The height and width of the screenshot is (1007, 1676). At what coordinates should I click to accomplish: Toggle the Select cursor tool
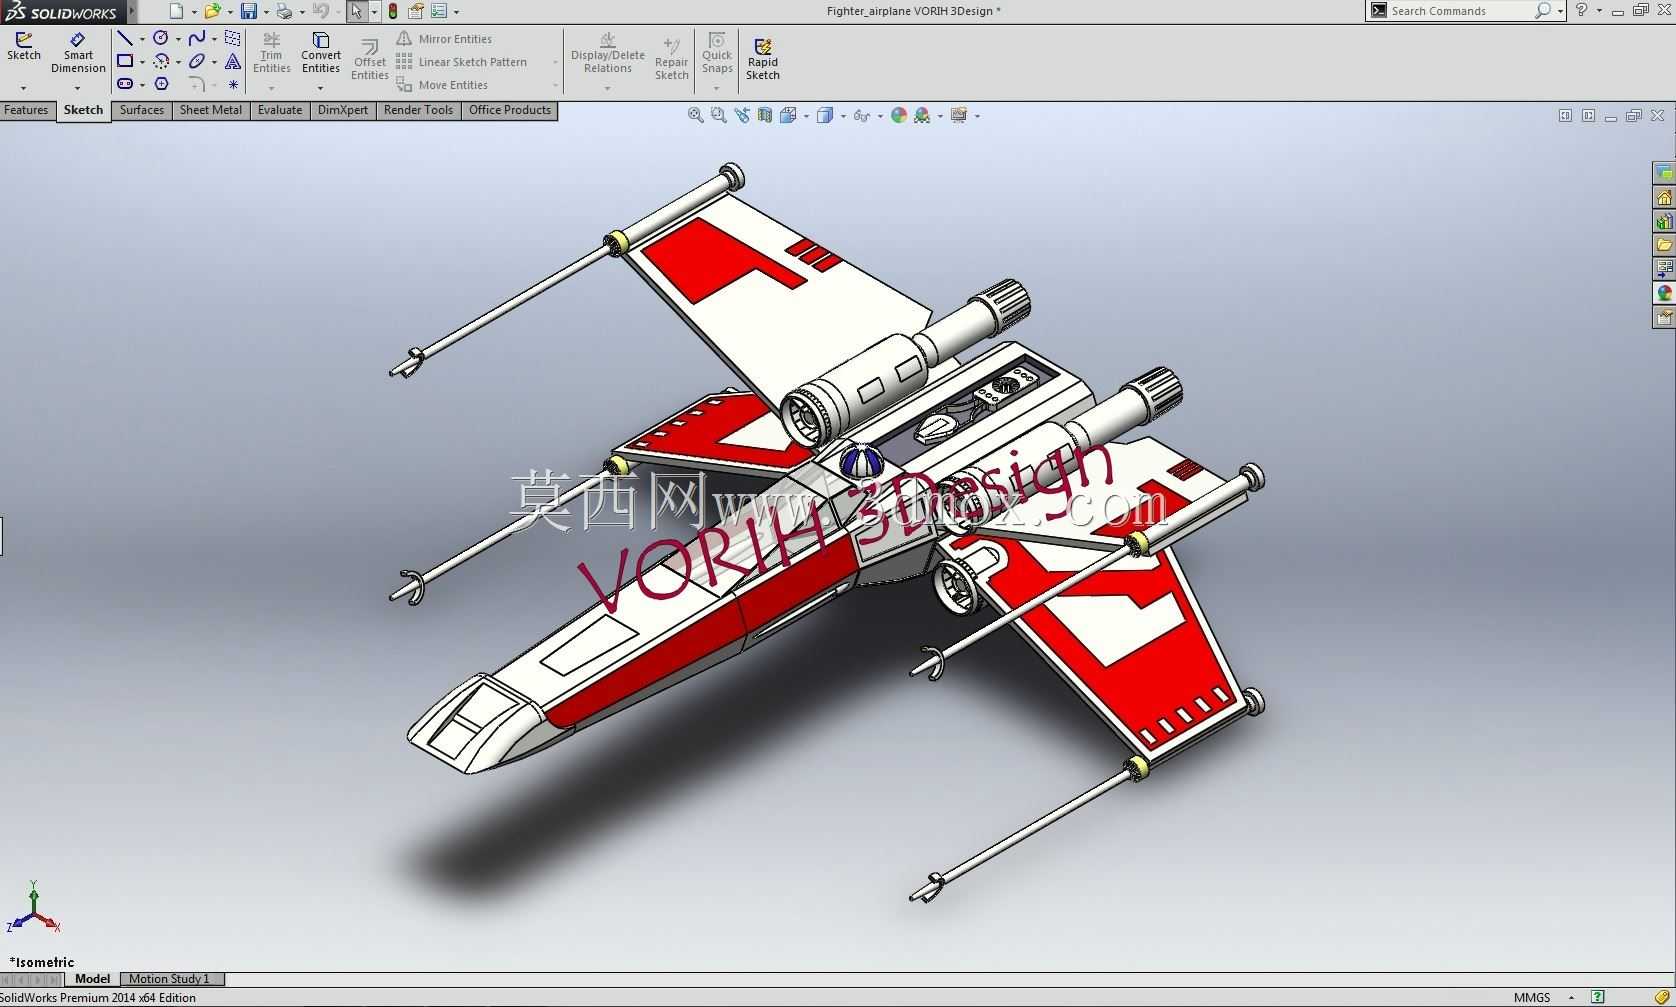[x=357, y=11]
